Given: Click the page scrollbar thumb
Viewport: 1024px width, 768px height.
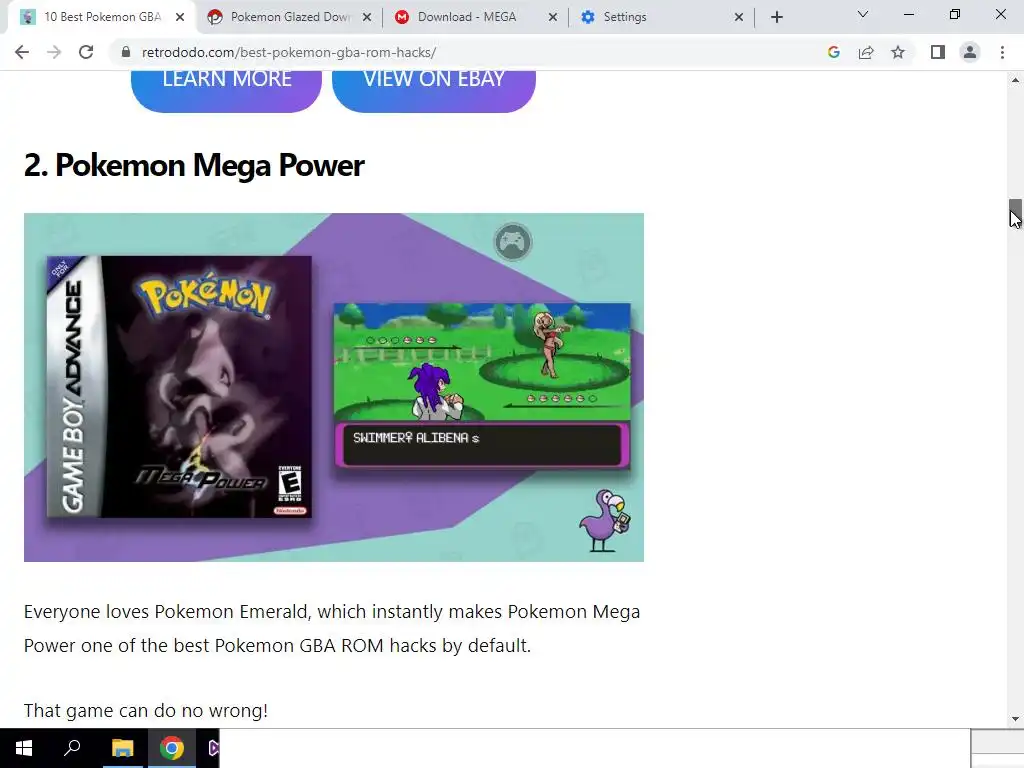Looking at the screenshot, I should 1015,212.
